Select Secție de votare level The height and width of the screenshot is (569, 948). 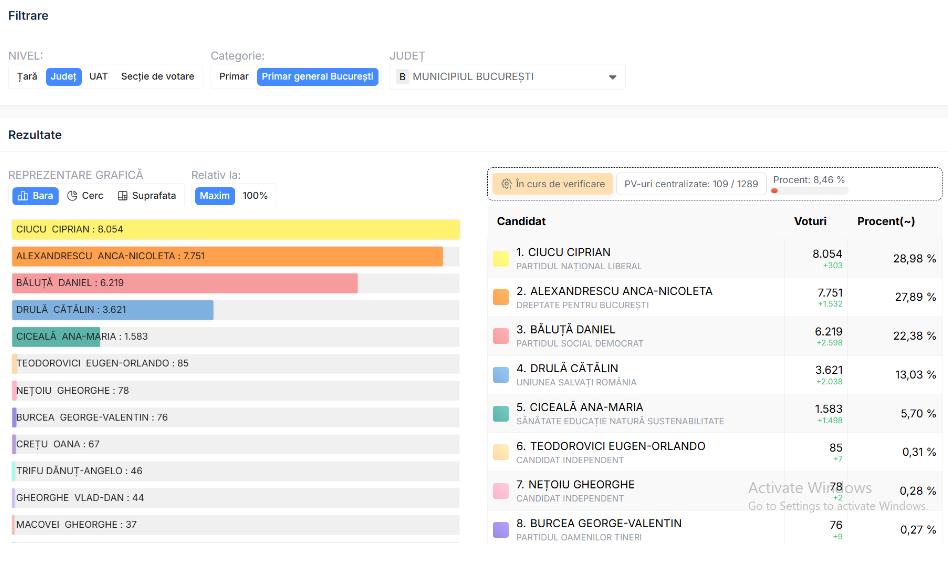point(157,77)
